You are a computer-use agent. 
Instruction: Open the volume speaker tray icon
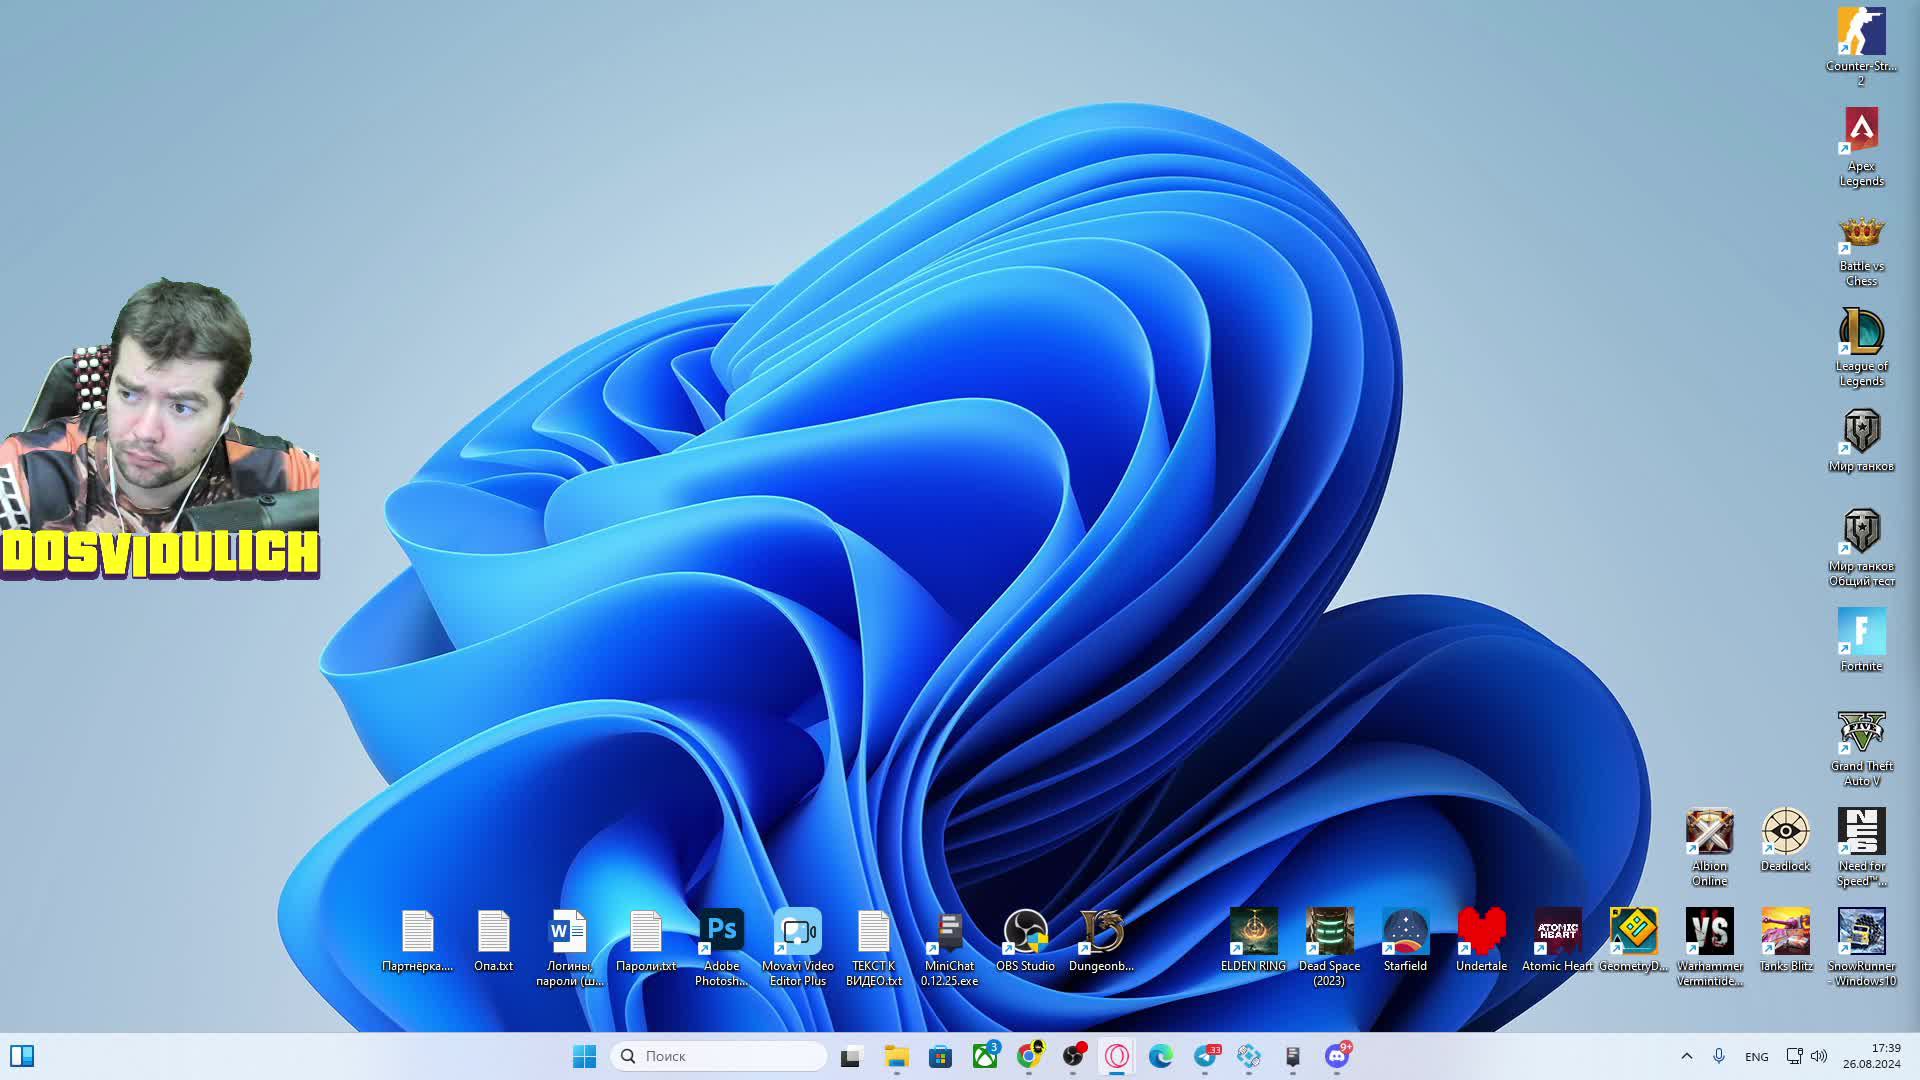(1819, 1056)
